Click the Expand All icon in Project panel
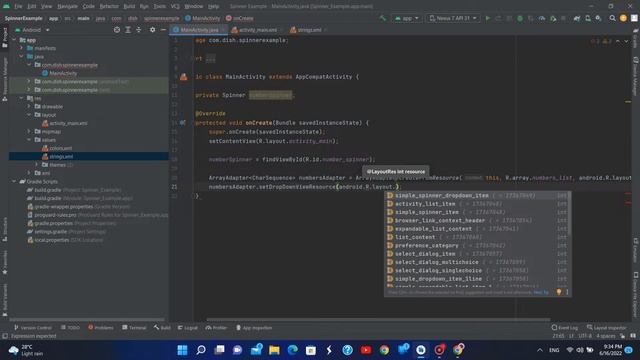This screenshot has height=360, width=640. (128, 30)
